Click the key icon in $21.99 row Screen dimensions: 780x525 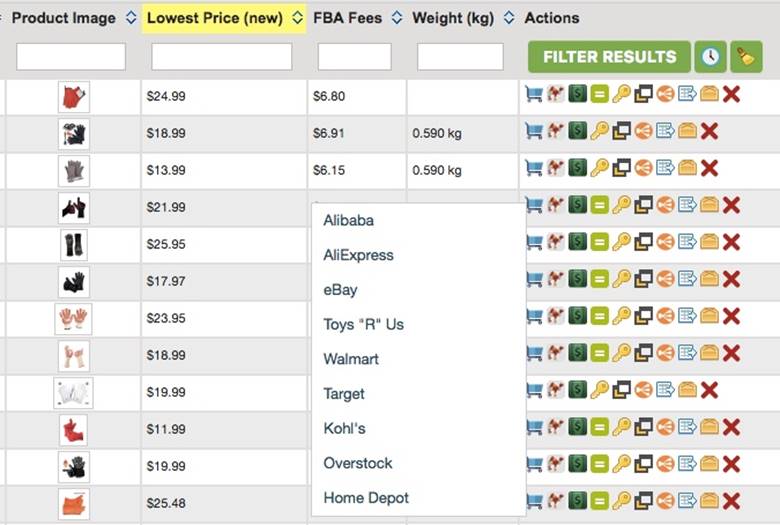pos(621,205)
